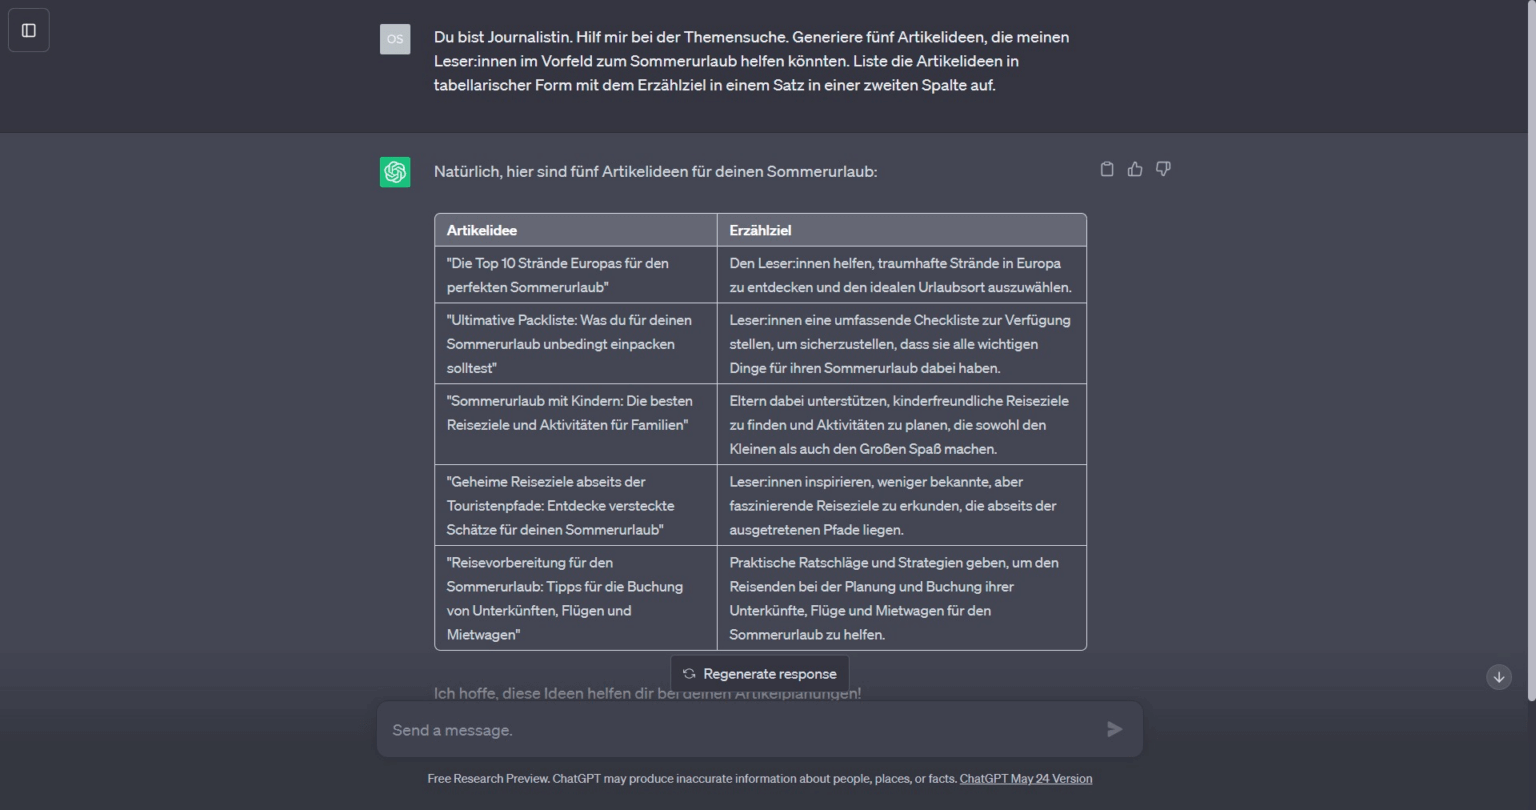Click the green ChatGPT logo avatar
The image size is (1536, 810).
pos(395,172)
